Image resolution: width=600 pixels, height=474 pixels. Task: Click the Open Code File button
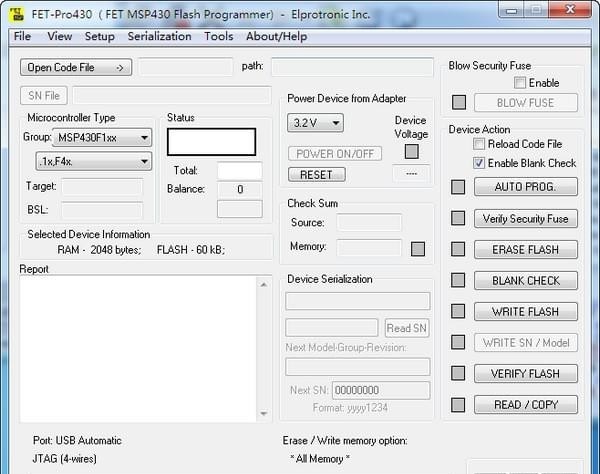pos(76,67)
